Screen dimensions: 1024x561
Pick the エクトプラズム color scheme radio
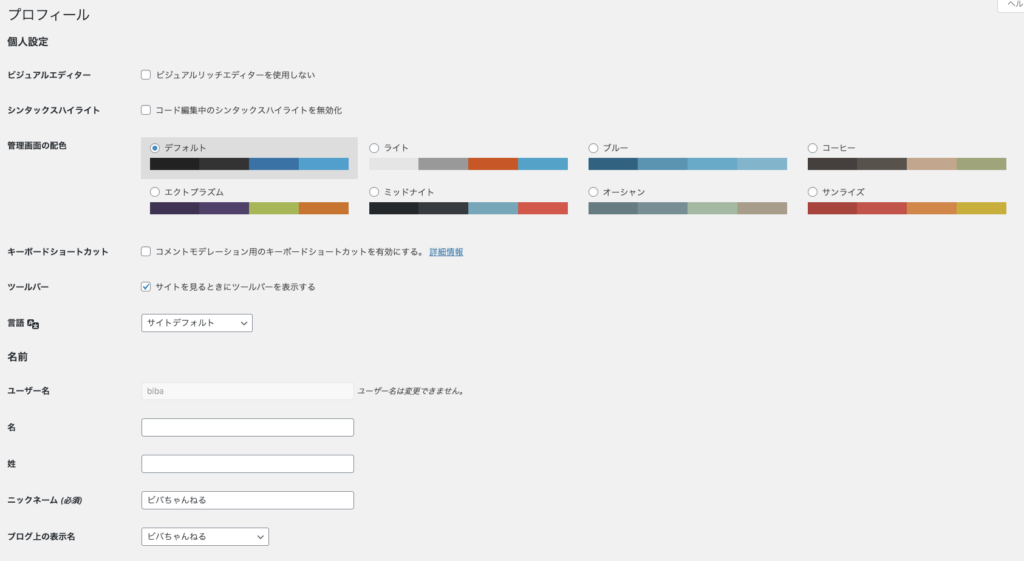pyautogui.click(x=155, y=192)
